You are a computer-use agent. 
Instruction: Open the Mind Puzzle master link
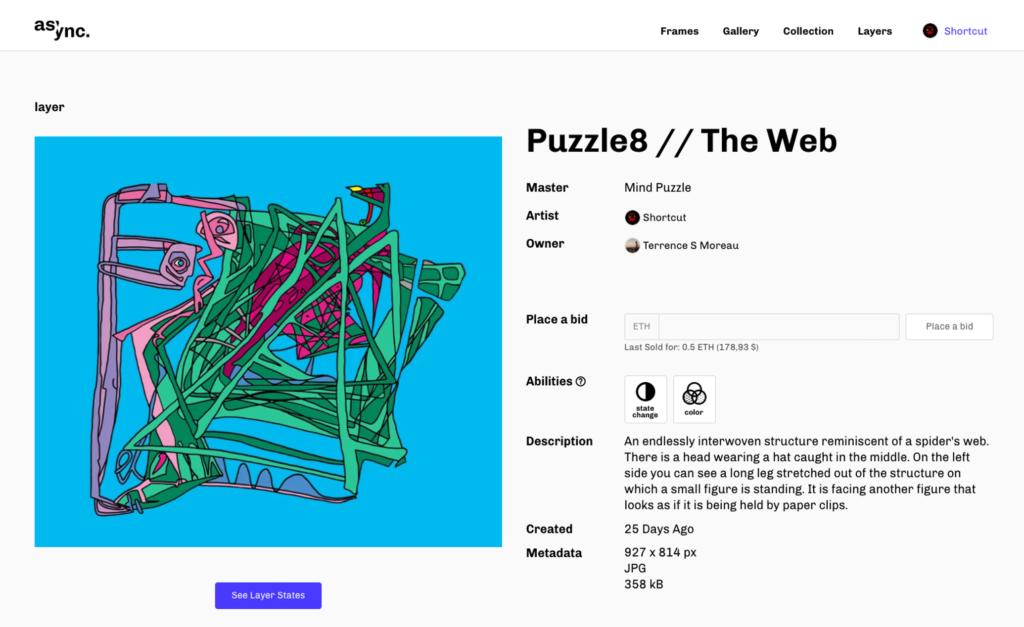(657, 187)
